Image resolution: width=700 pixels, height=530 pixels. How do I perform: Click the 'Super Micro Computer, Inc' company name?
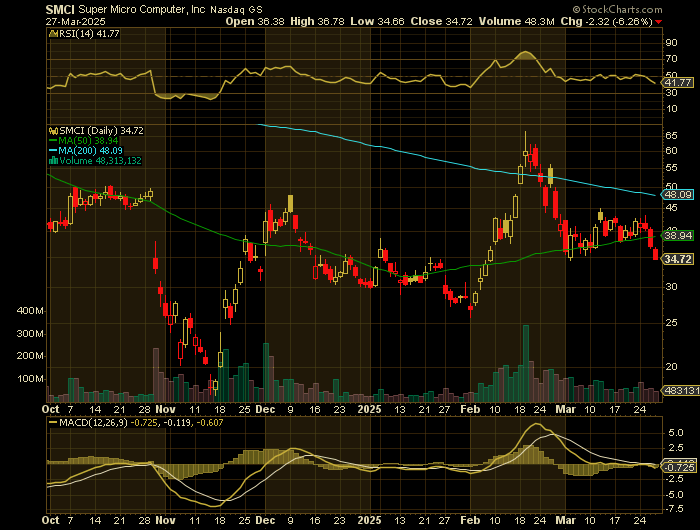[142, 9]
